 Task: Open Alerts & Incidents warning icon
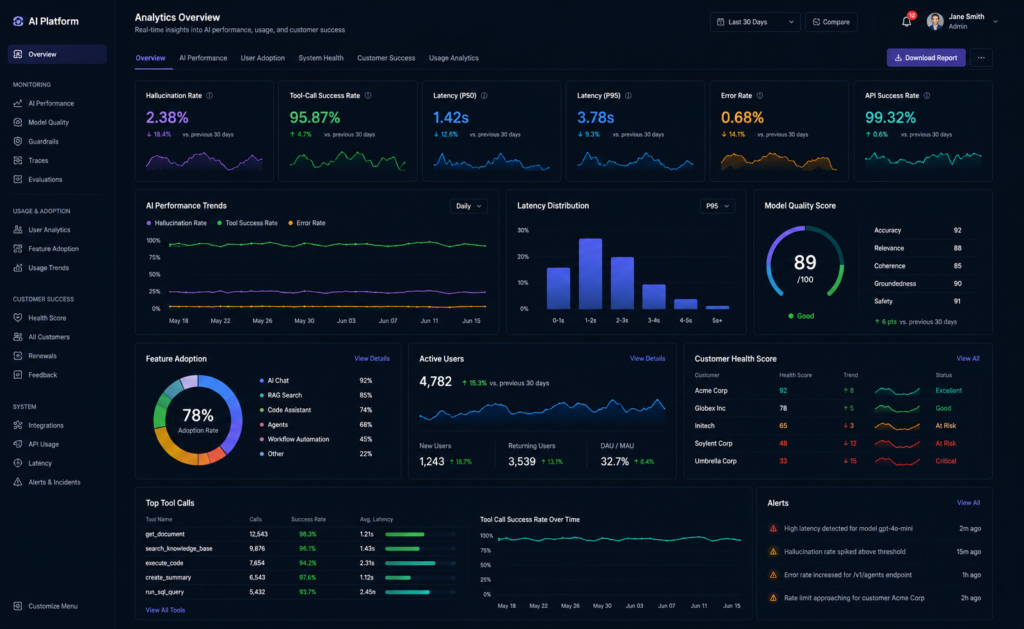18,482
